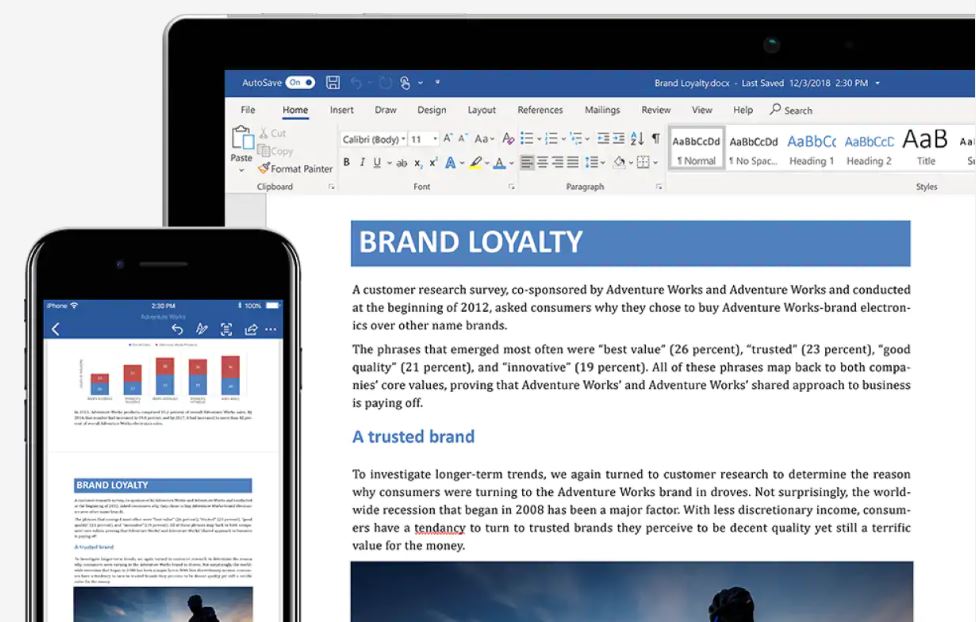This screenshot has width=976, height=622.
Task: Click the Redo icon in Quick Access Toolbar
Action: click(386, 83)
